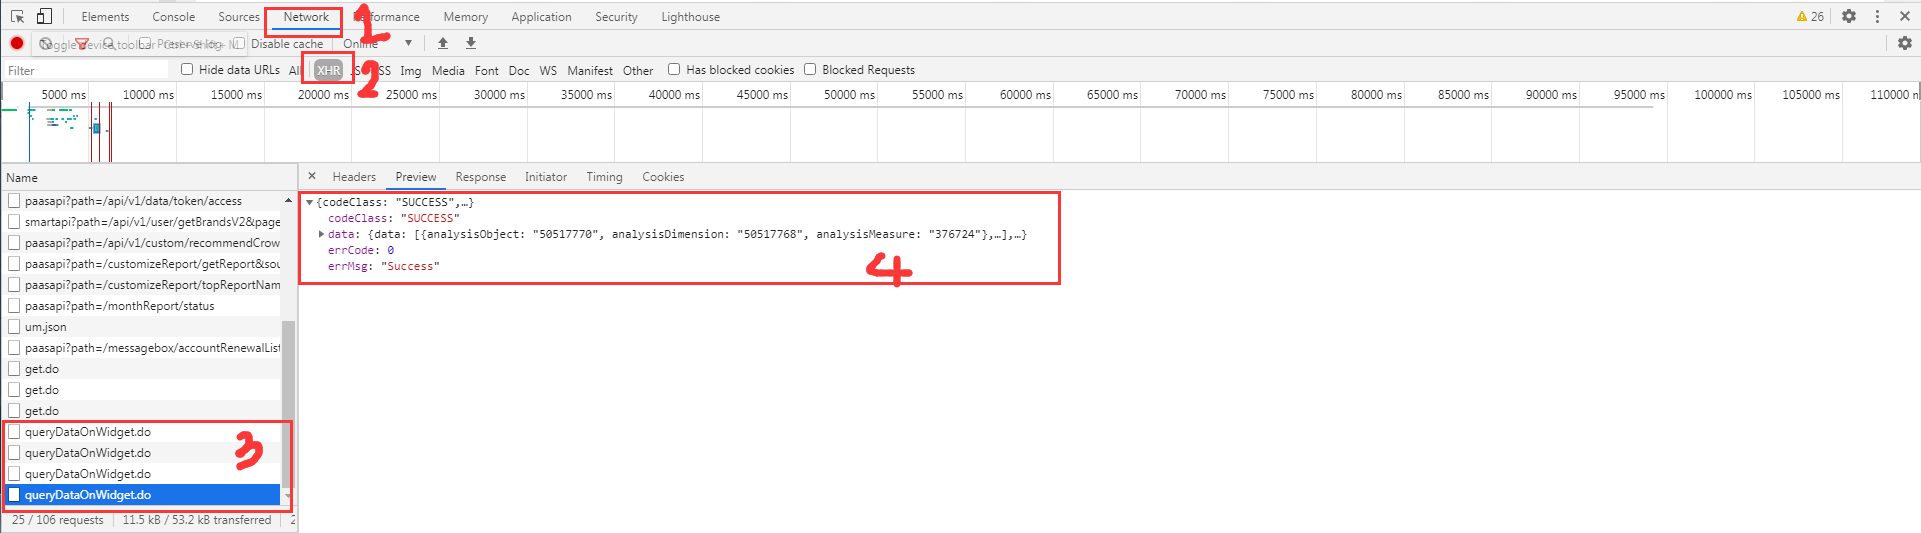Image resolution: width=1921 pixels, height=533 pixels.
Task: Open the 26 warnings indicator
Action: [1810, 16]
